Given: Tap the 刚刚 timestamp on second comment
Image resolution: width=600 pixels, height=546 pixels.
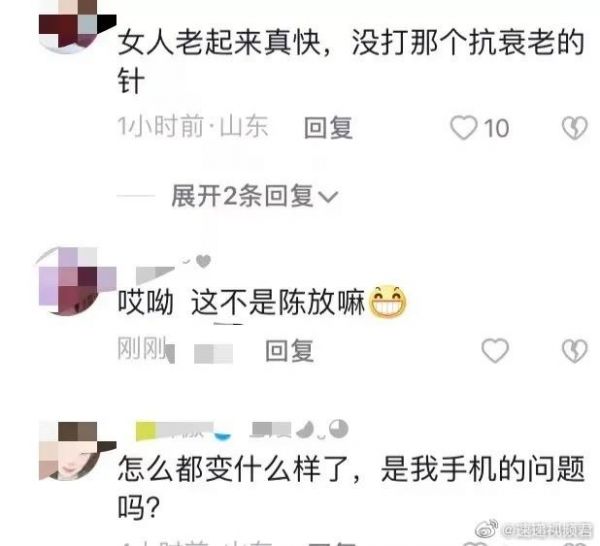Looking at the screenshot, I should coord(142,349).
